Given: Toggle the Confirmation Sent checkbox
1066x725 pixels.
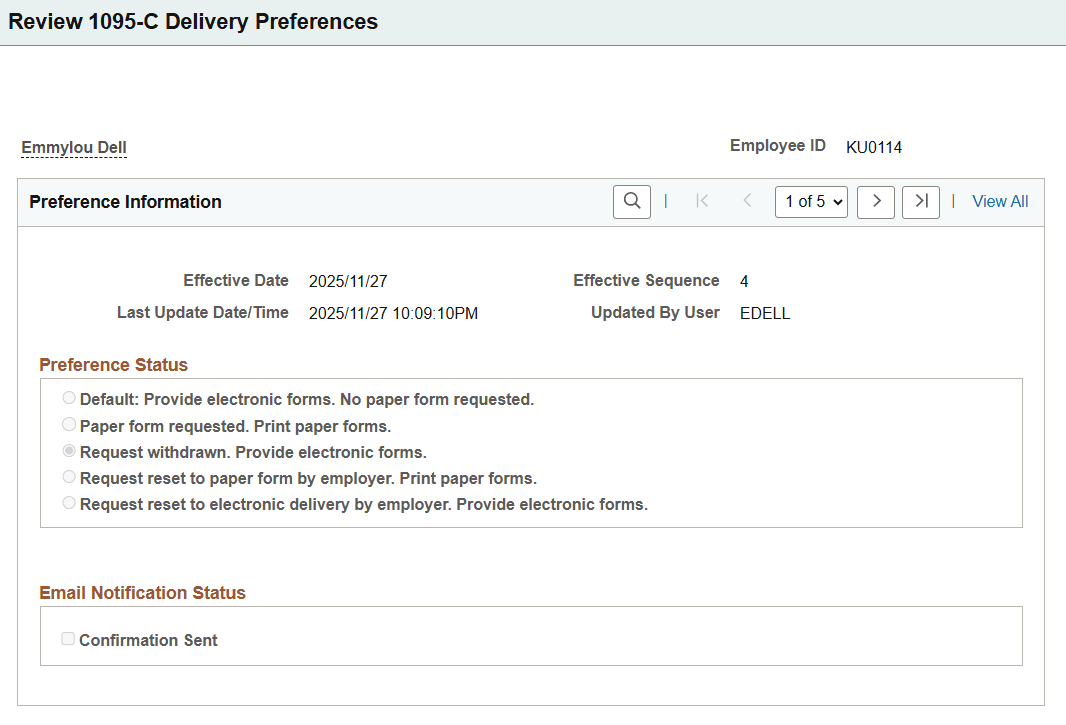Looking at the screenshot, I should pyautogui.click(x=67, y=638).
